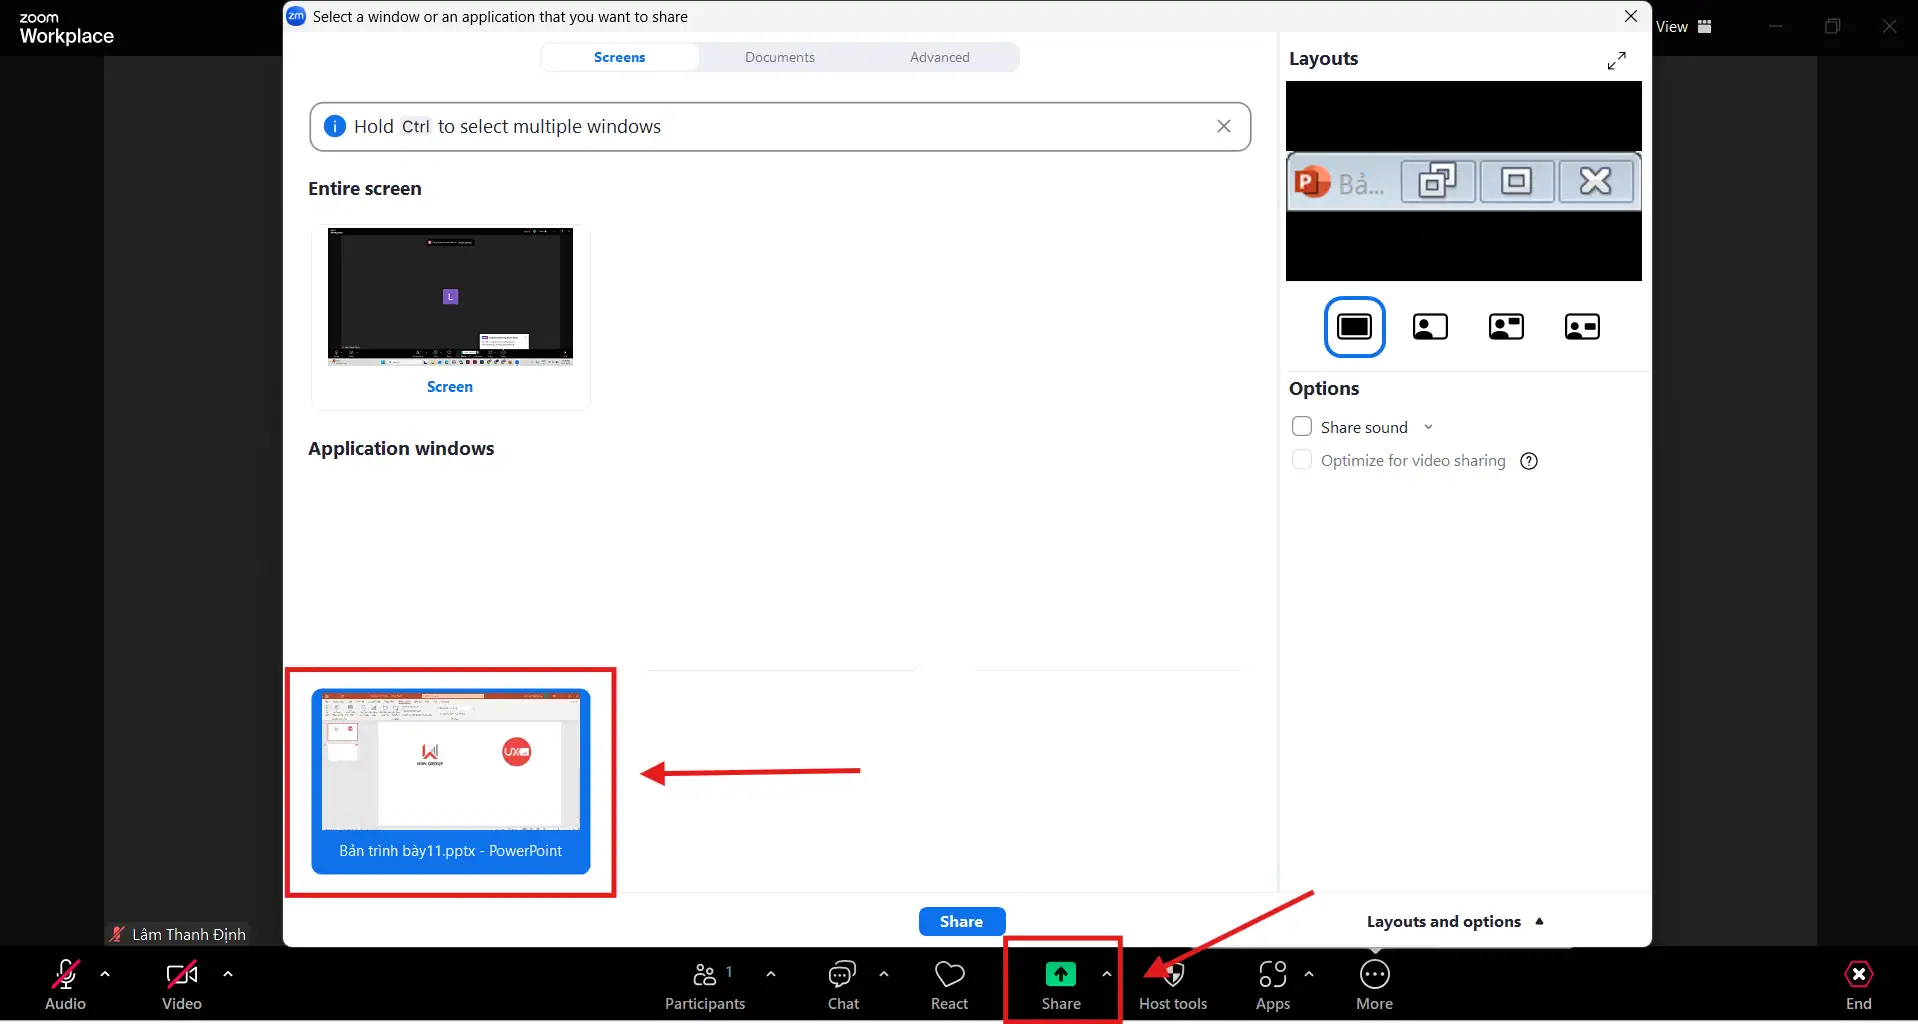The image size is (1918, 1024).
Task: Open the React panel
Action: [948, 984]
